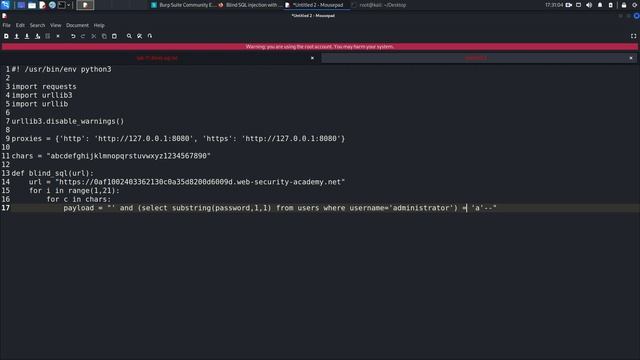Viewport: 640px width, 360px height.
Task: Click the proxies dictionary line
Action: pyautogui.click(x=178, y=138)
